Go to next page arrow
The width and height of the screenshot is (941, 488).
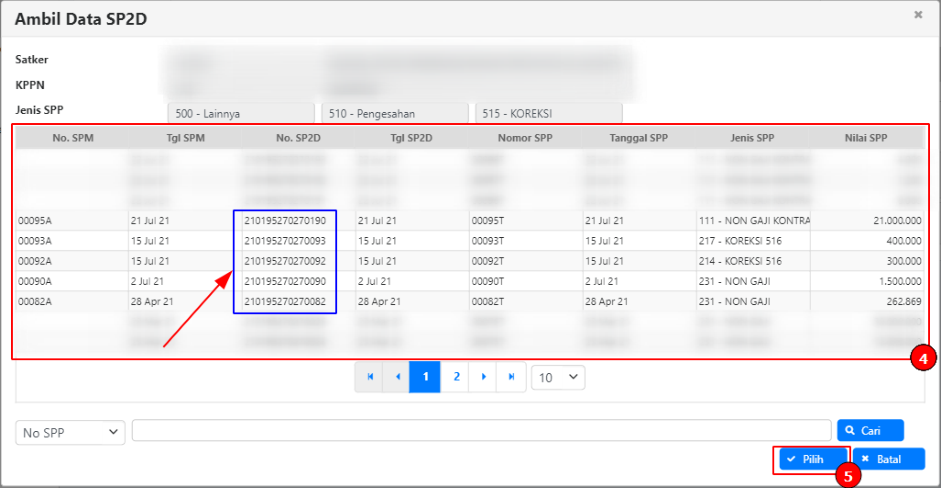click(484, 377)
